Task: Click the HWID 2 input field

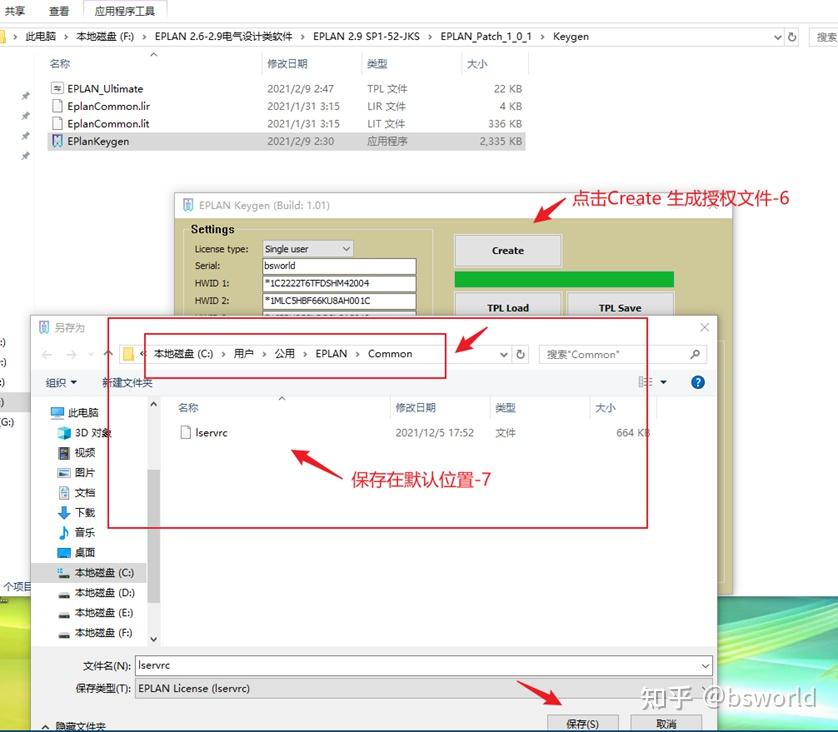Action: [339, 301]
